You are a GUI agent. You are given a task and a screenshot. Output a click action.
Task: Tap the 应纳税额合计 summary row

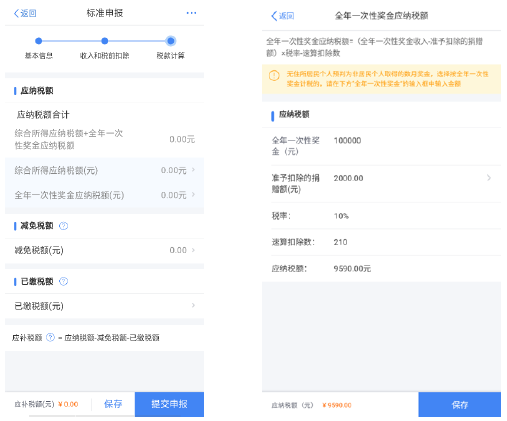tap(104, 130)
